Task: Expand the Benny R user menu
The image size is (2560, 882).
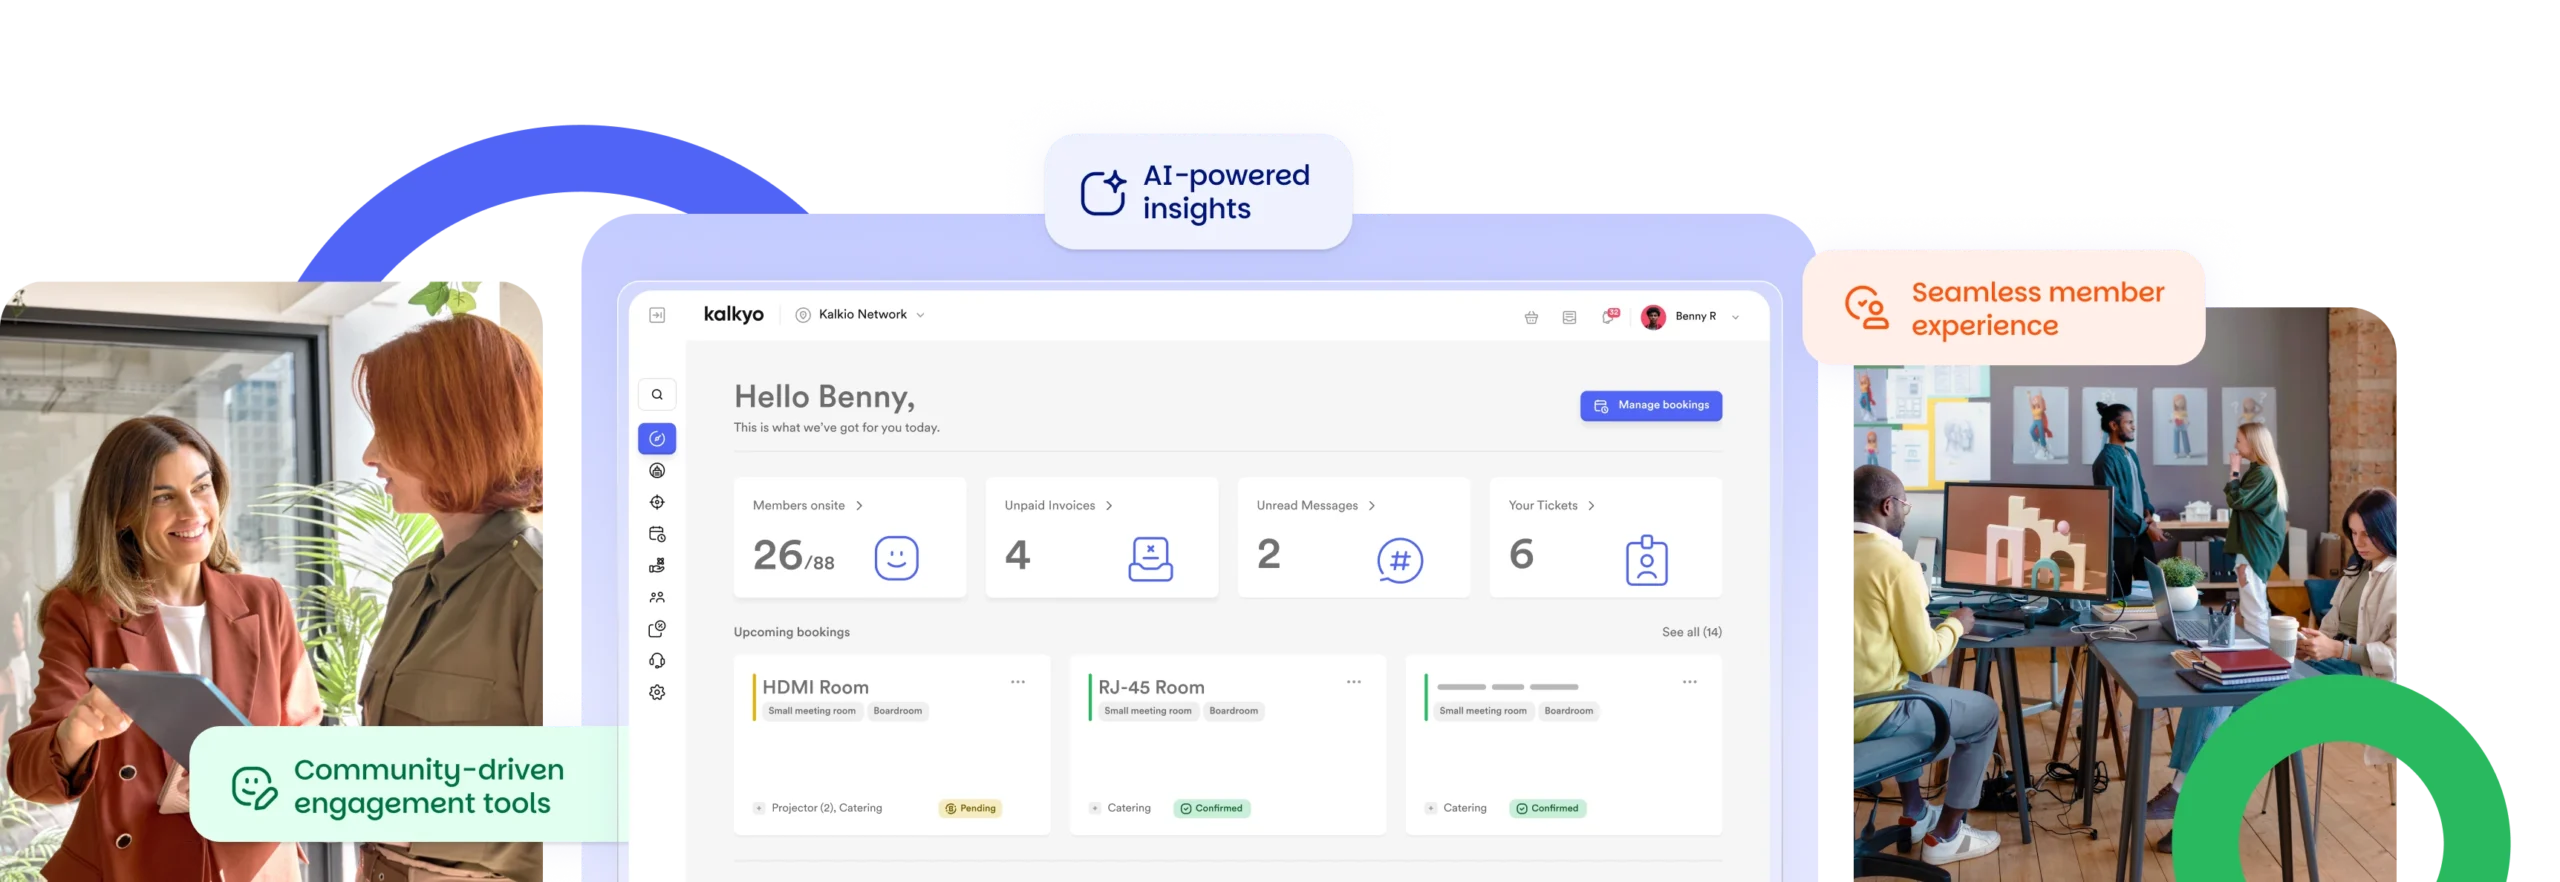Action: 1691,317
